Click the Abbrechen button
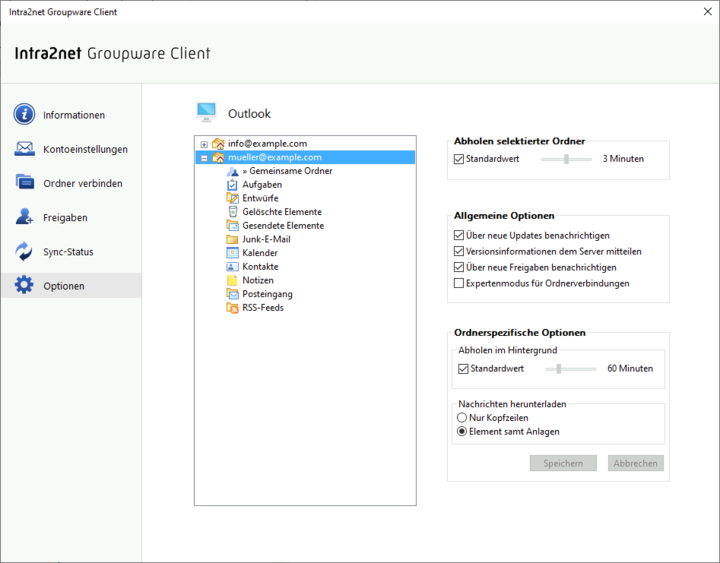This screenshot has width=720, height=563. [636, 463]
